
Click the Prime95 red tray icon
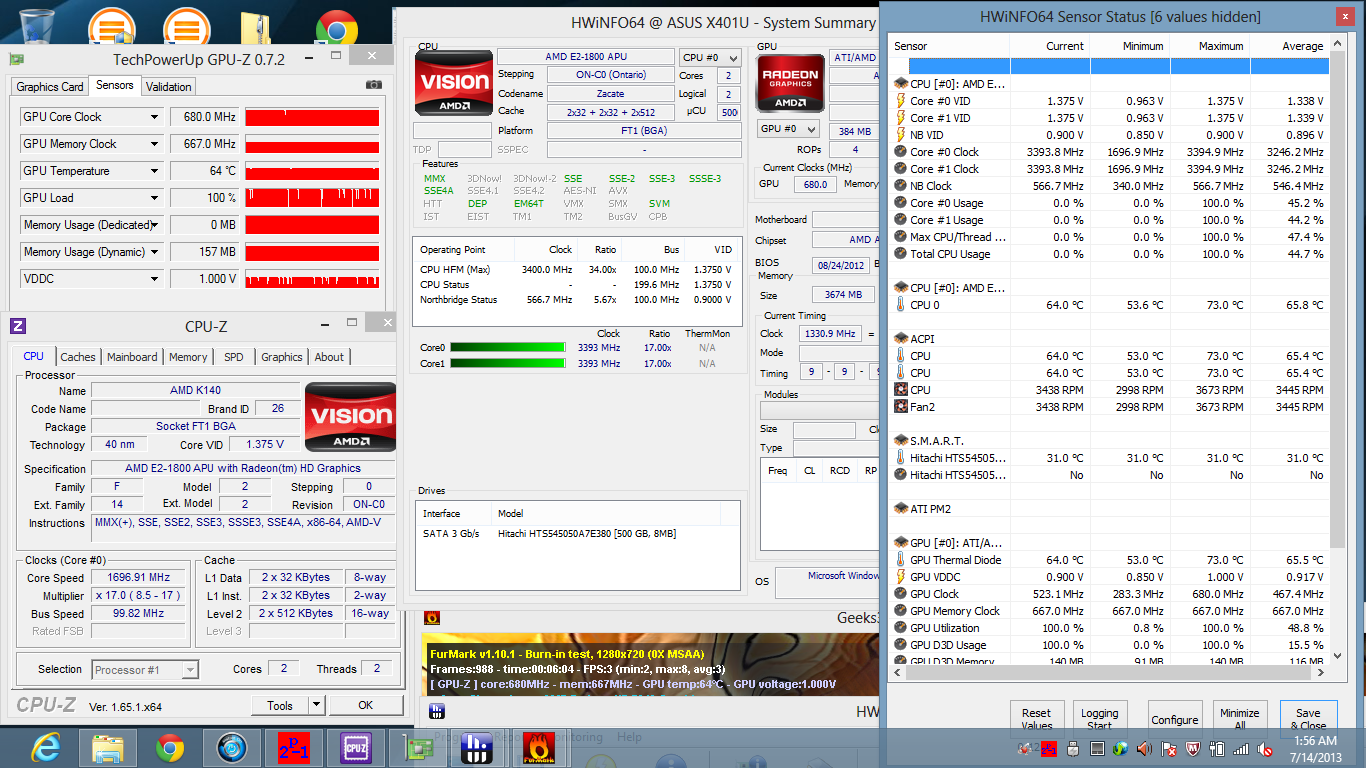pyautogui.click(x=1048, y=748)
